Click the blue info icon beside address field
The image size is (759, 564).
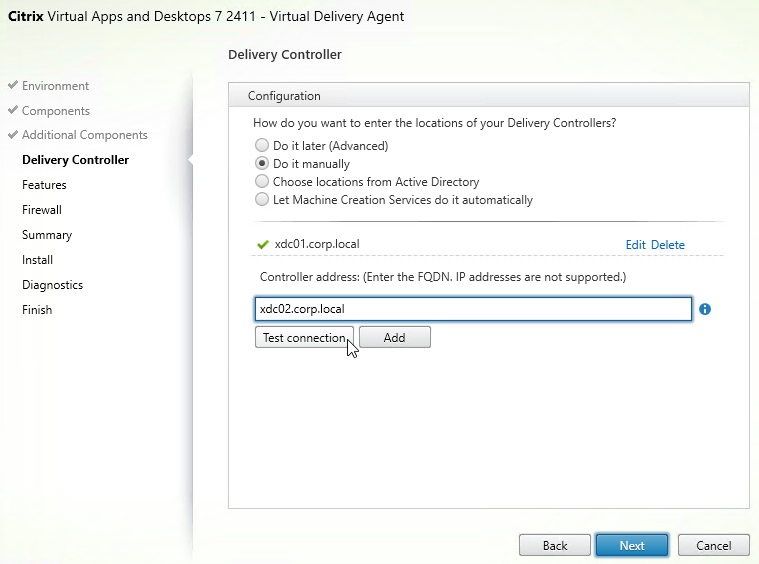[x=705, y=309]
